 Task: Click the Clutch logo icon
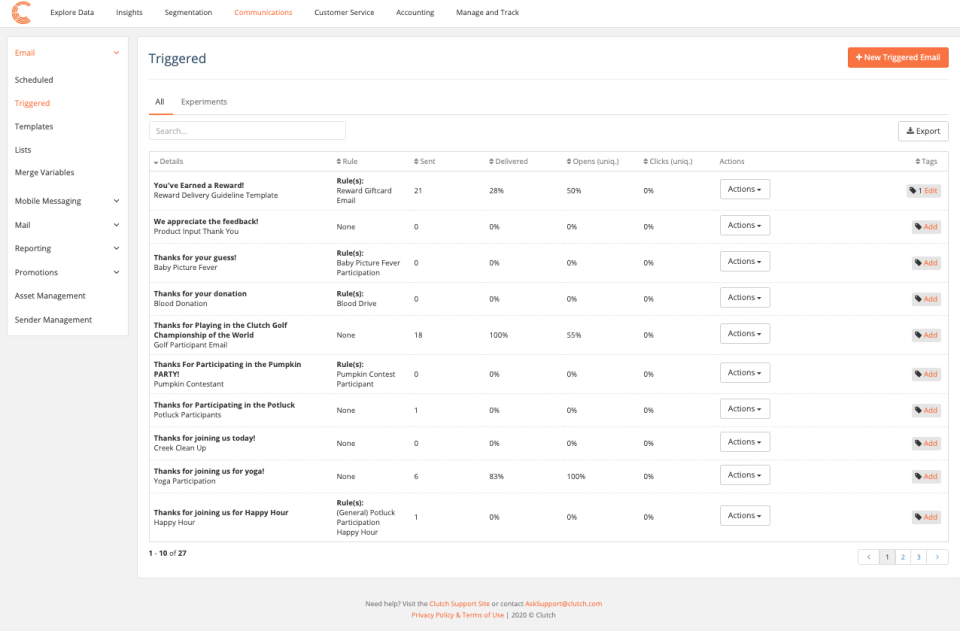[x=22, y=13]
